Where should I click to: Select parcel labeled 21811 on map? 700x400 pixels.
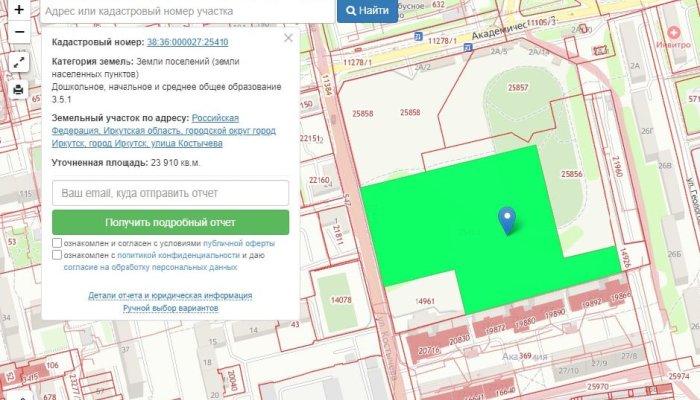[338, 233]
